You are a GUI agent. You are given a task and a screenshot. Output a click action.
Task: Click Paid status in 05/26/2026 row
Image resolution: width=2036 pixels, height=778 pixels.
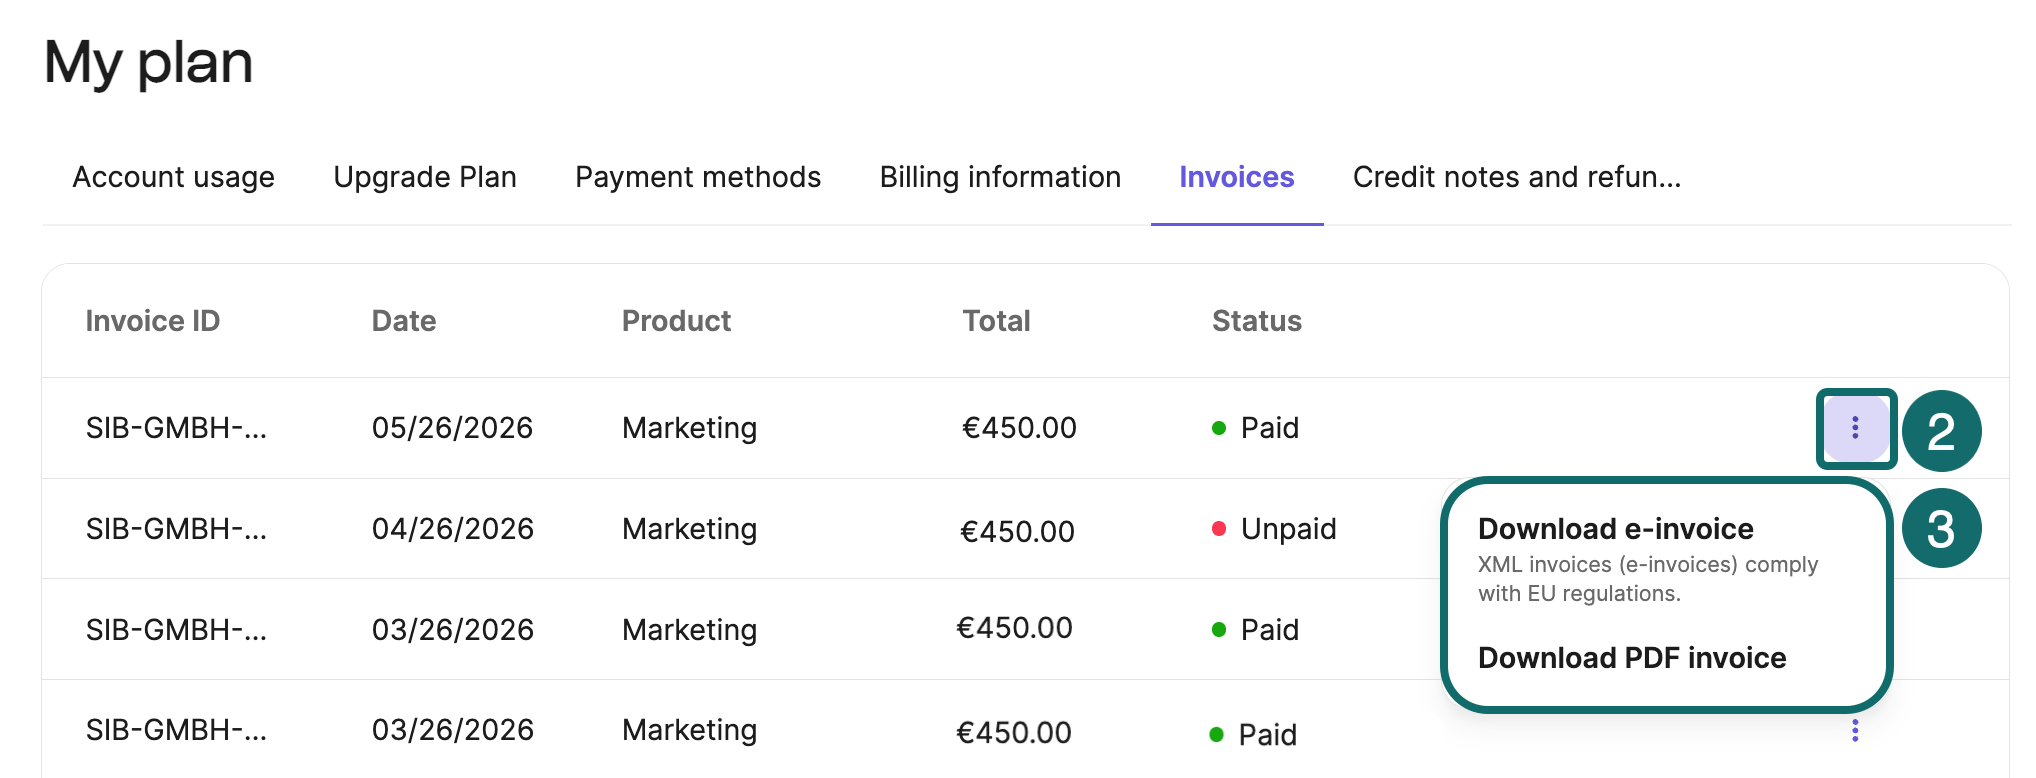click(x=1270, y=428)
